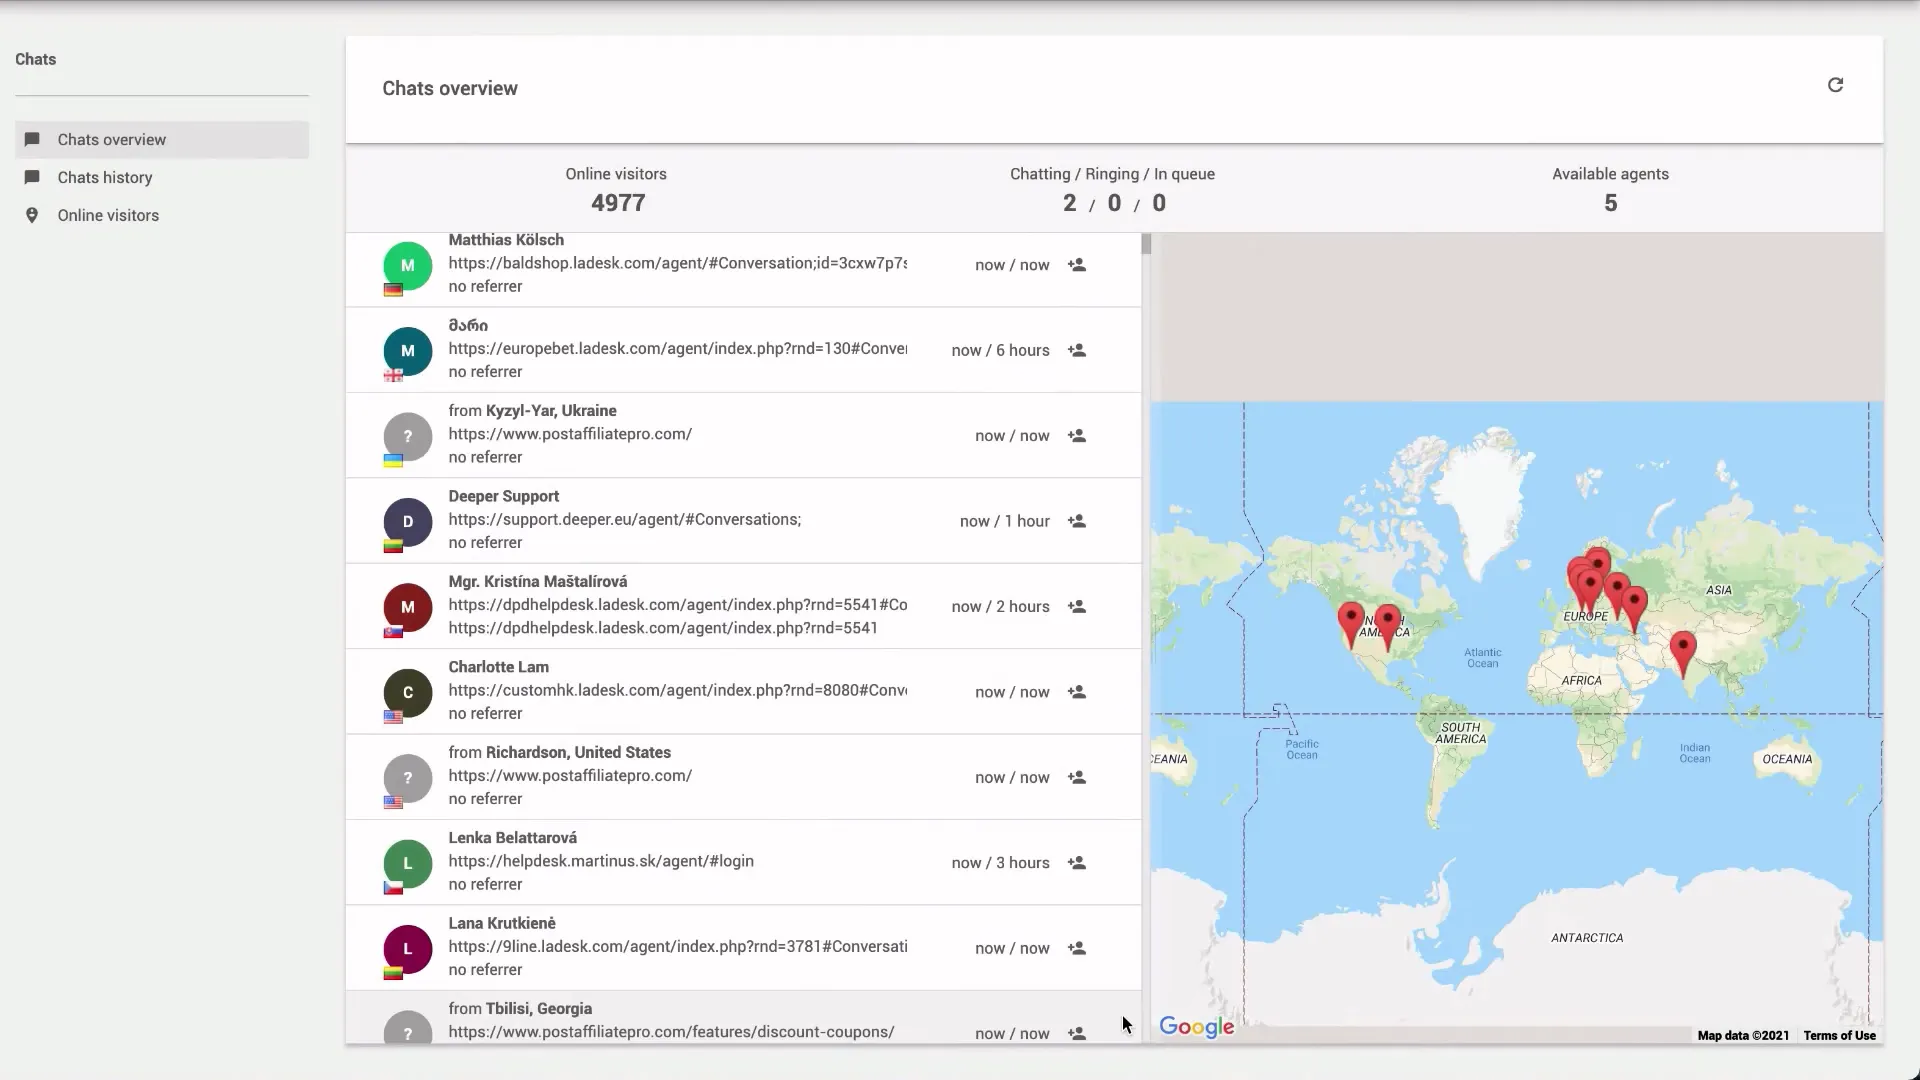1920x1080 pixels.
Task: Click the visitor list scrollbar thumb
Action: (1146, 244)
